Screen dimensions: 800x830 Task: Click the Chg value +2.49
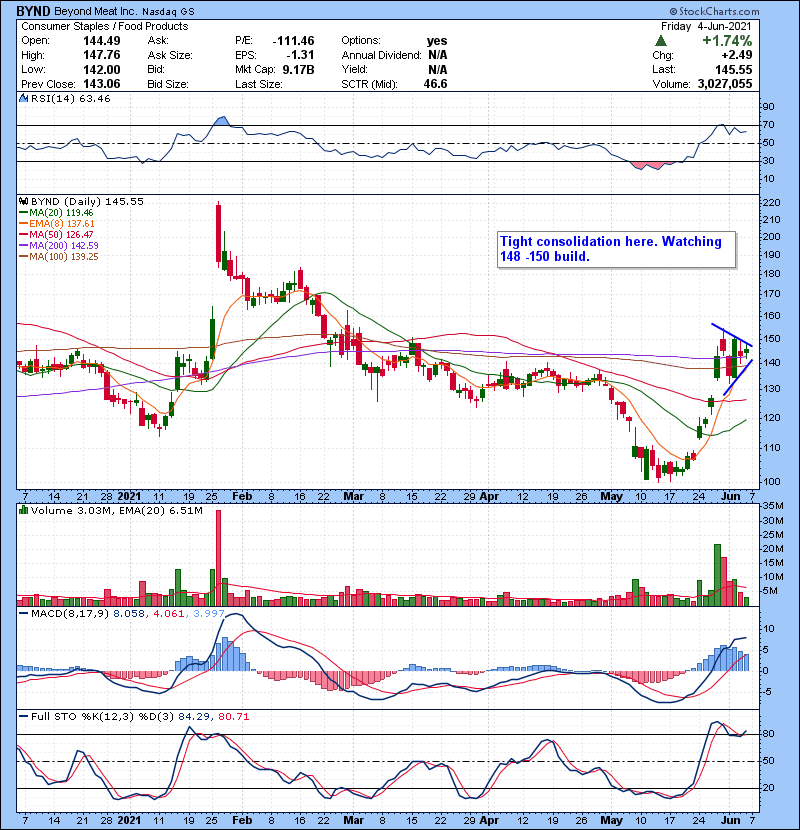pos(736,55)
